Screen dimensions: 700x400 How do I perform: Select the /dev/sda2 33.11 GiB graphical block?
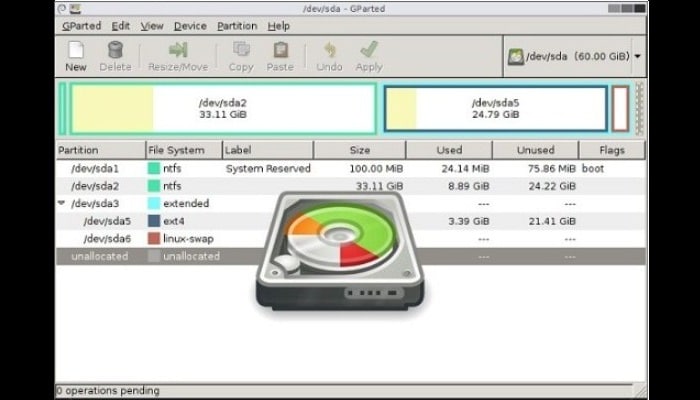coord(223,108)
